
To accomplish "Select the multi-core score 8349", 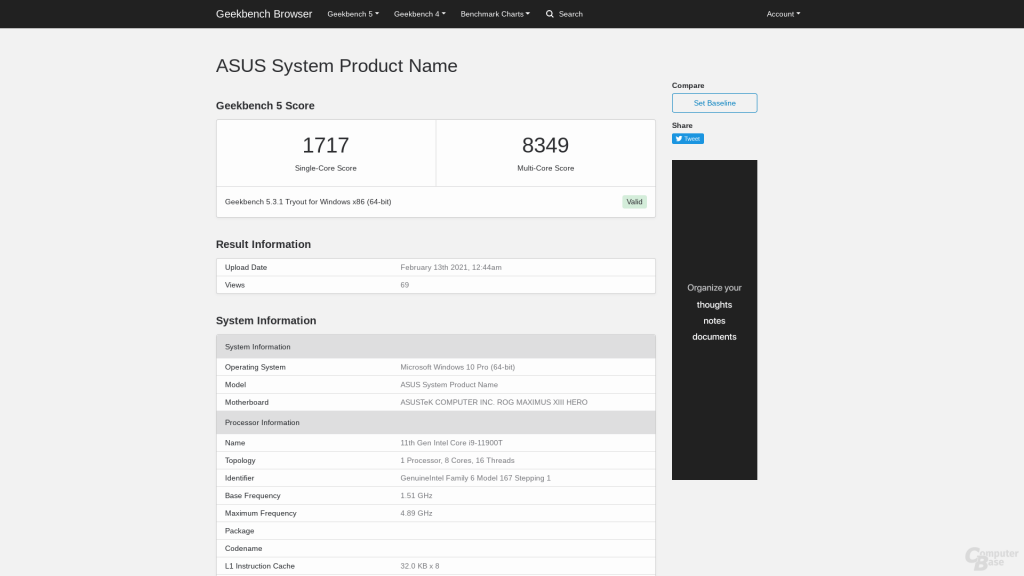I will click(545, 145).
